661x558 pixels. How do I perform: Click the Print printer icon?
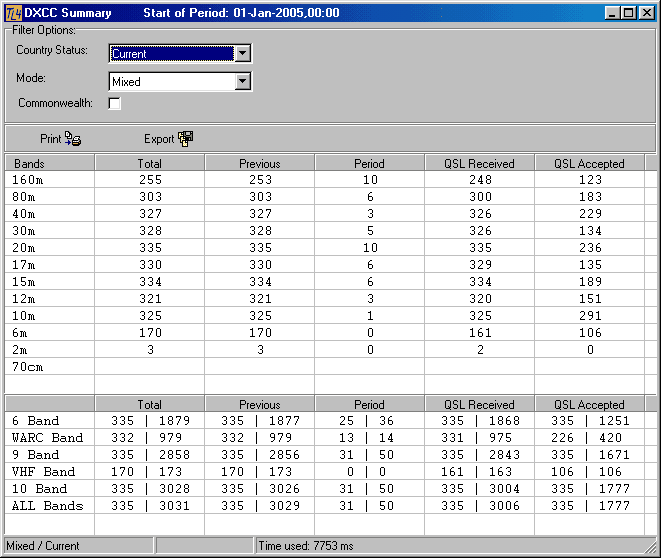[x=73, y=138]
